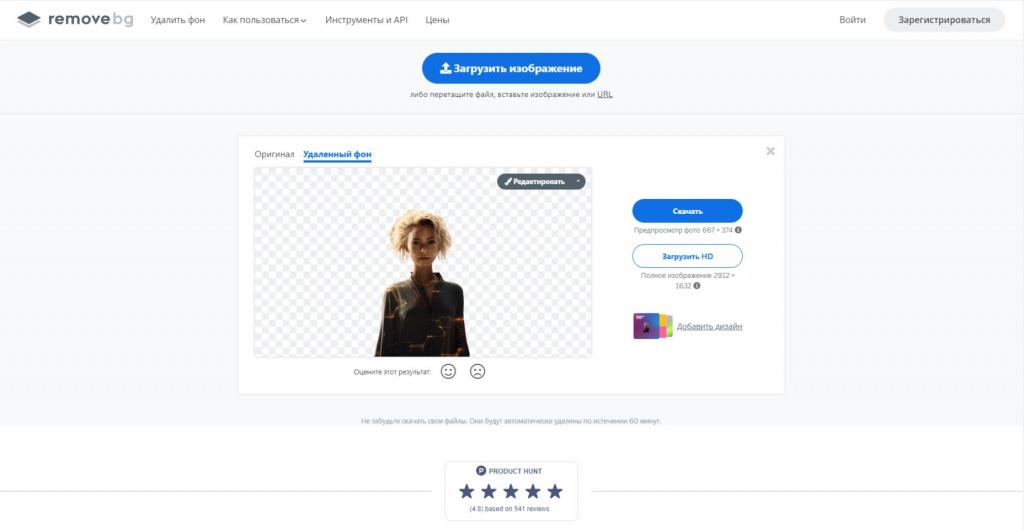Click info icon beside preview photo size
Viewport: 1024px width, 530px height.
coord(739,230)
